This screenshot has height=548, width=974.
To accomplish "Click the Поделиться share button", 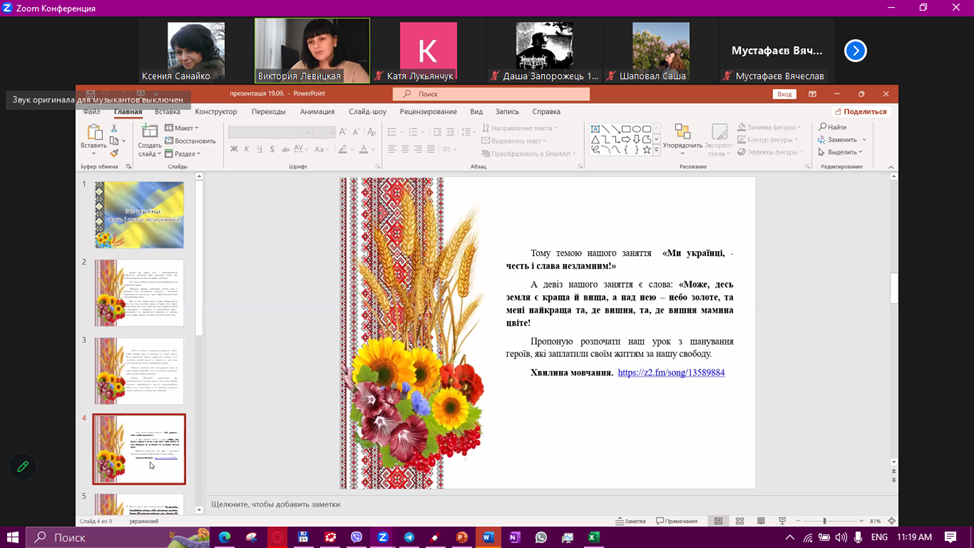I will [x=860, y=112].
